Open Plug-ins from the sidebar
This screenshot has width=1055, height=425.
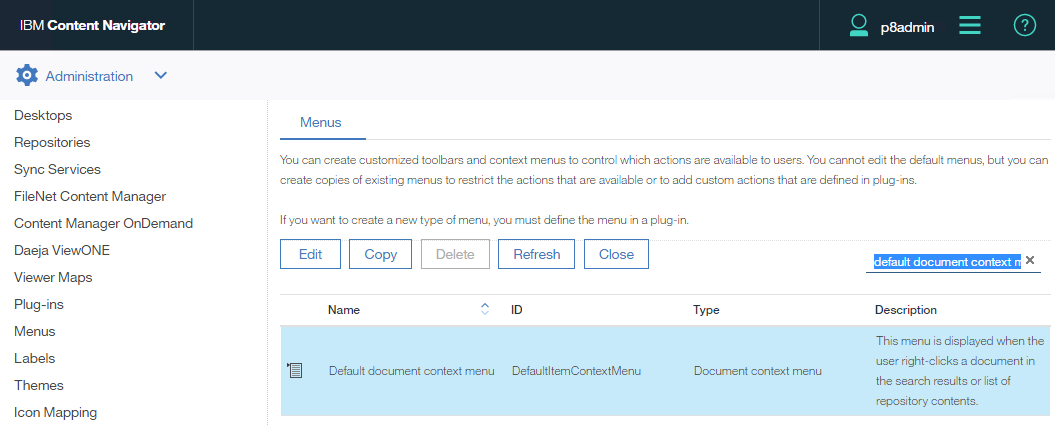click(x=41, y=305)
